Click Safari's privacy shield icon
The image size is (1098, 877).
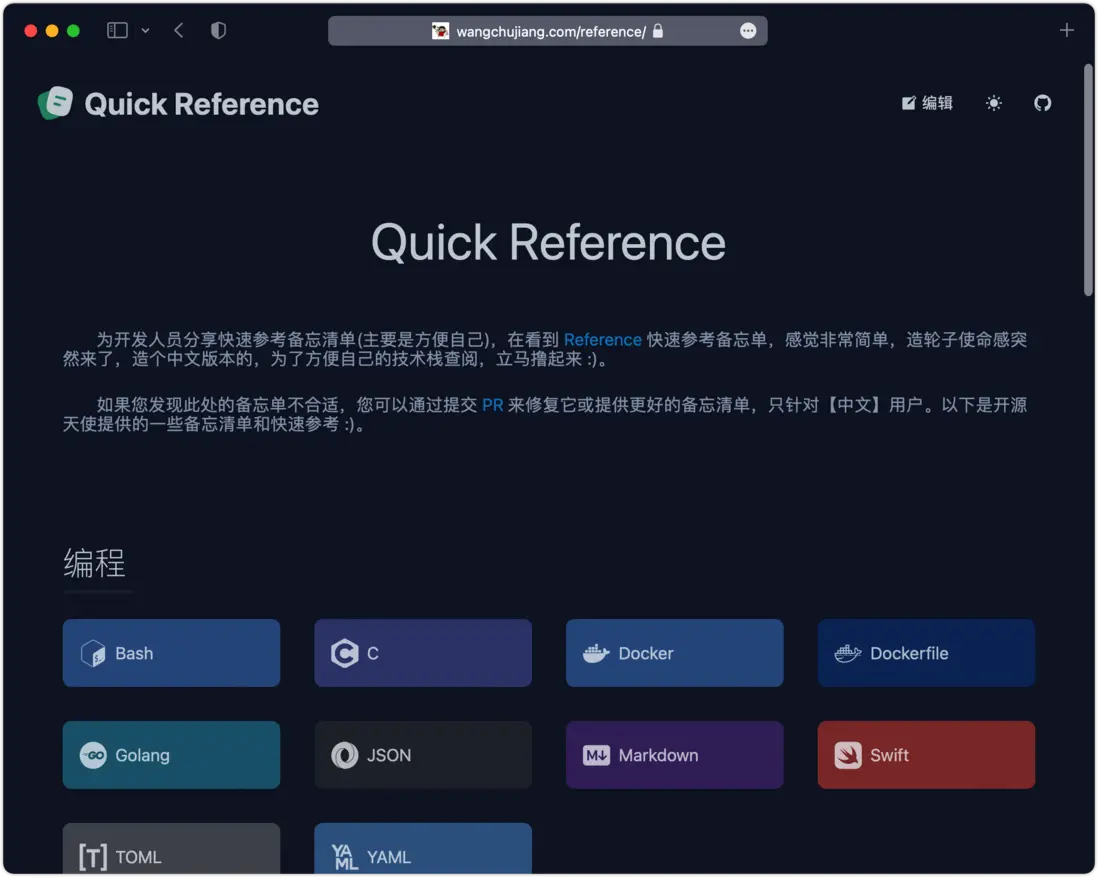tap(218, 30)
